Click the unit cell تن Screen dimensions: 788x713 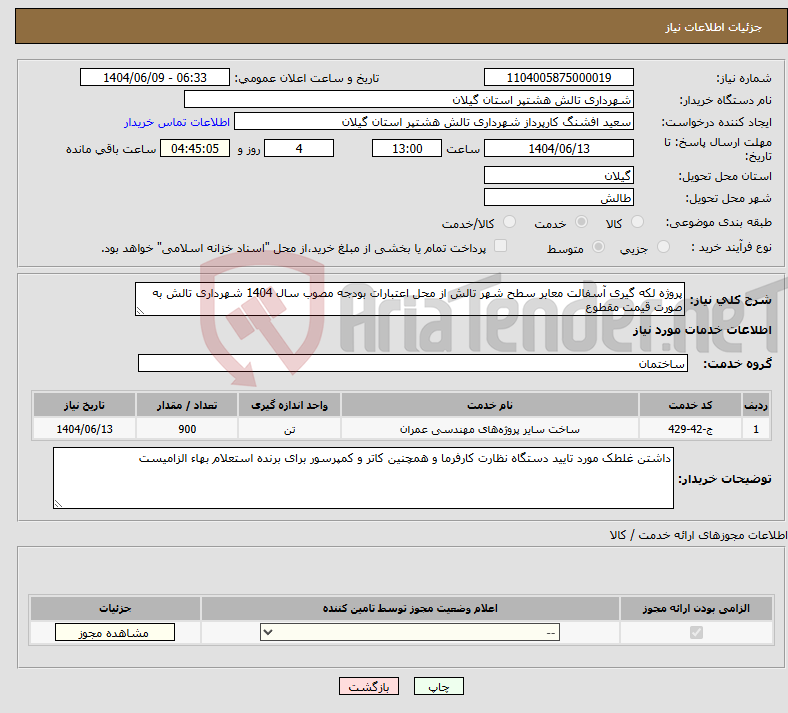click(x=289, y=429)
